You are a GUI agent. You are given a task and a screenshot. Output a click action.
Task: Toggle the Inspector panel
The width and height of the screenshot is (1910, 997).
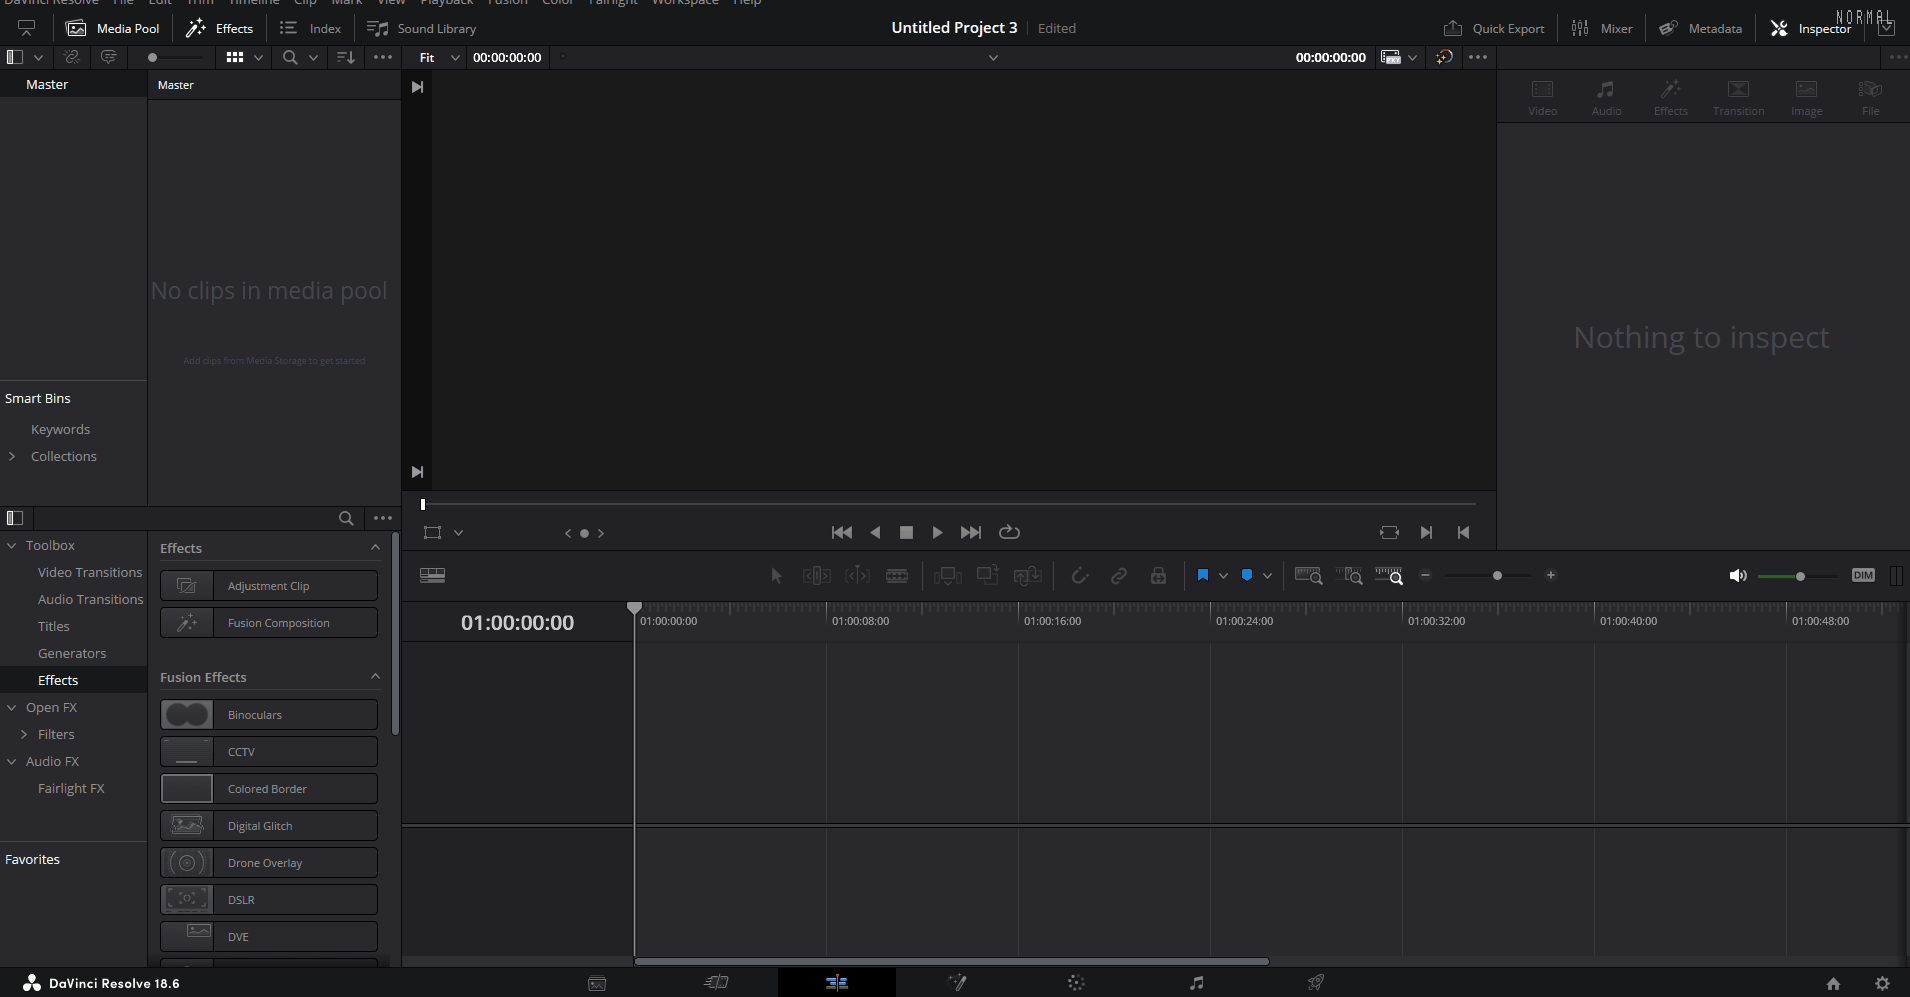tap(1811, 28)
